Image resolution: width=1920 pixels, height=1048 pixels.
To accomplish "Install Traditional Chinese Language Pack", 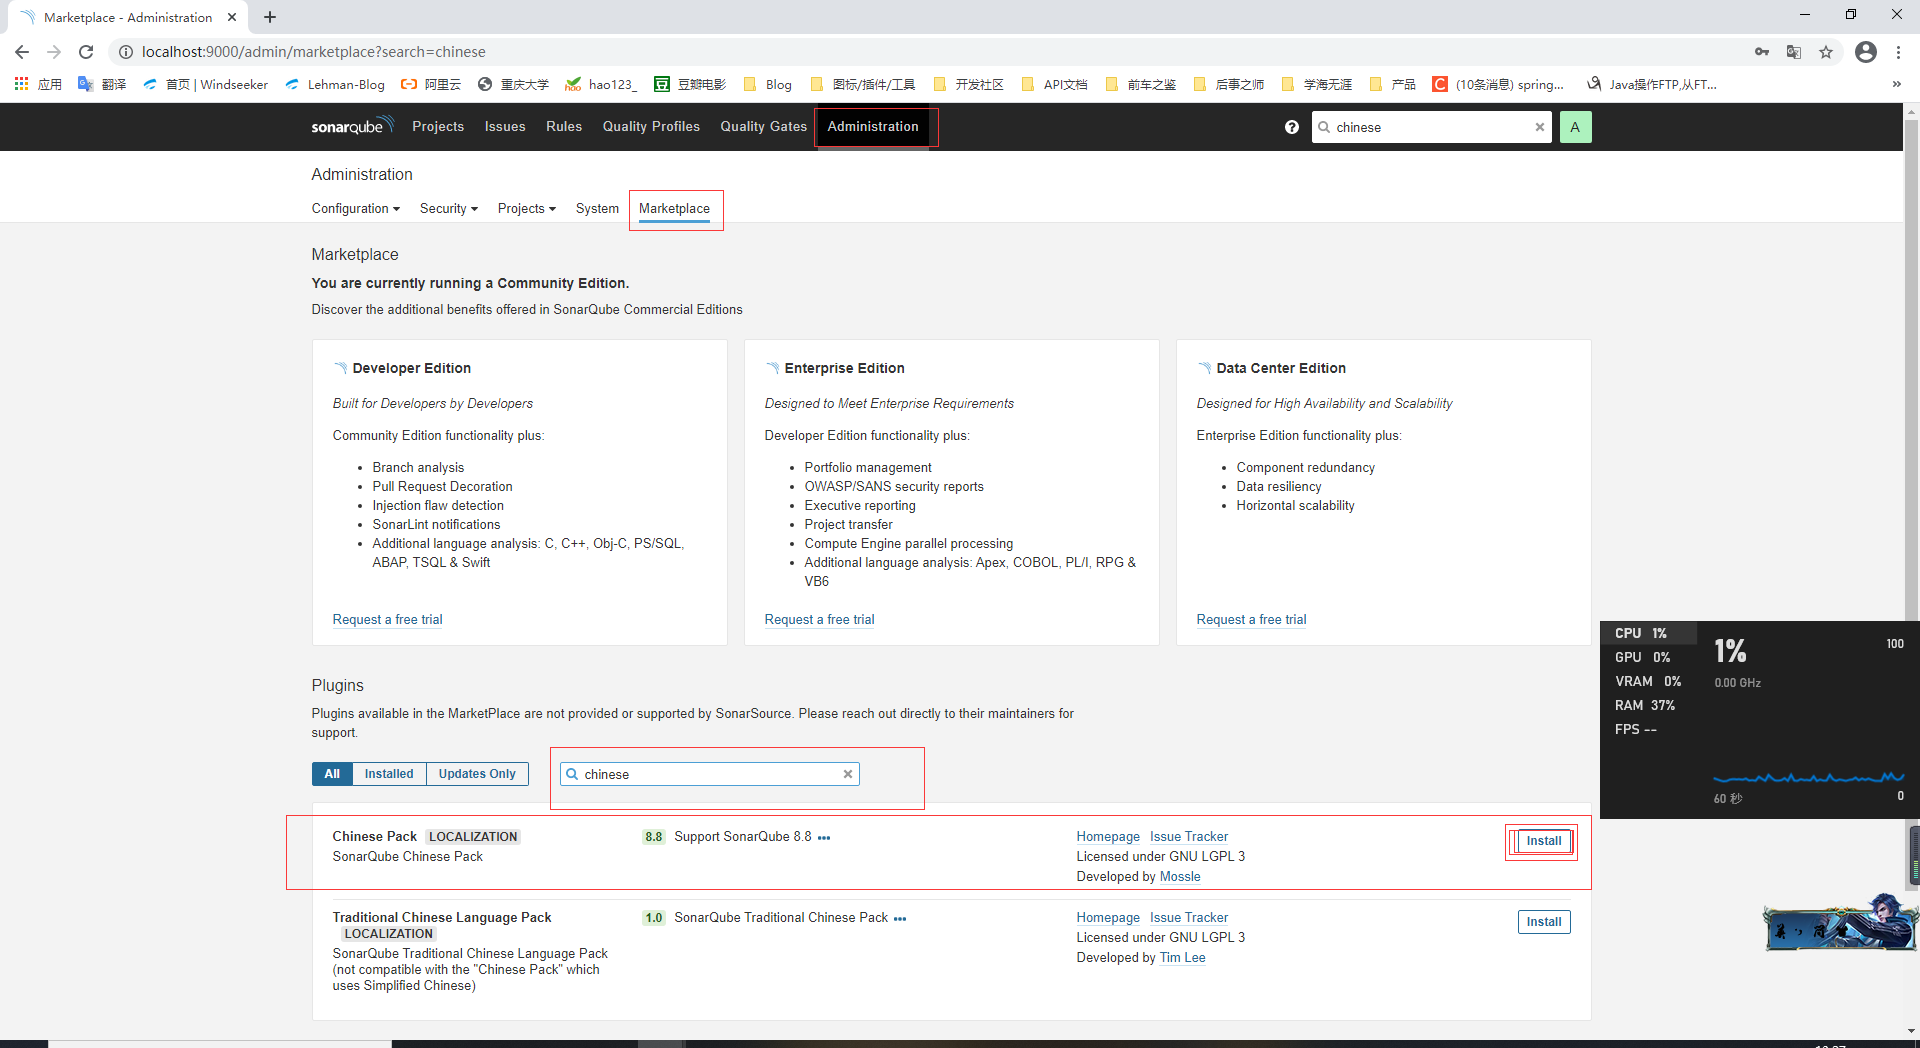I will (x=1543, y=922).
